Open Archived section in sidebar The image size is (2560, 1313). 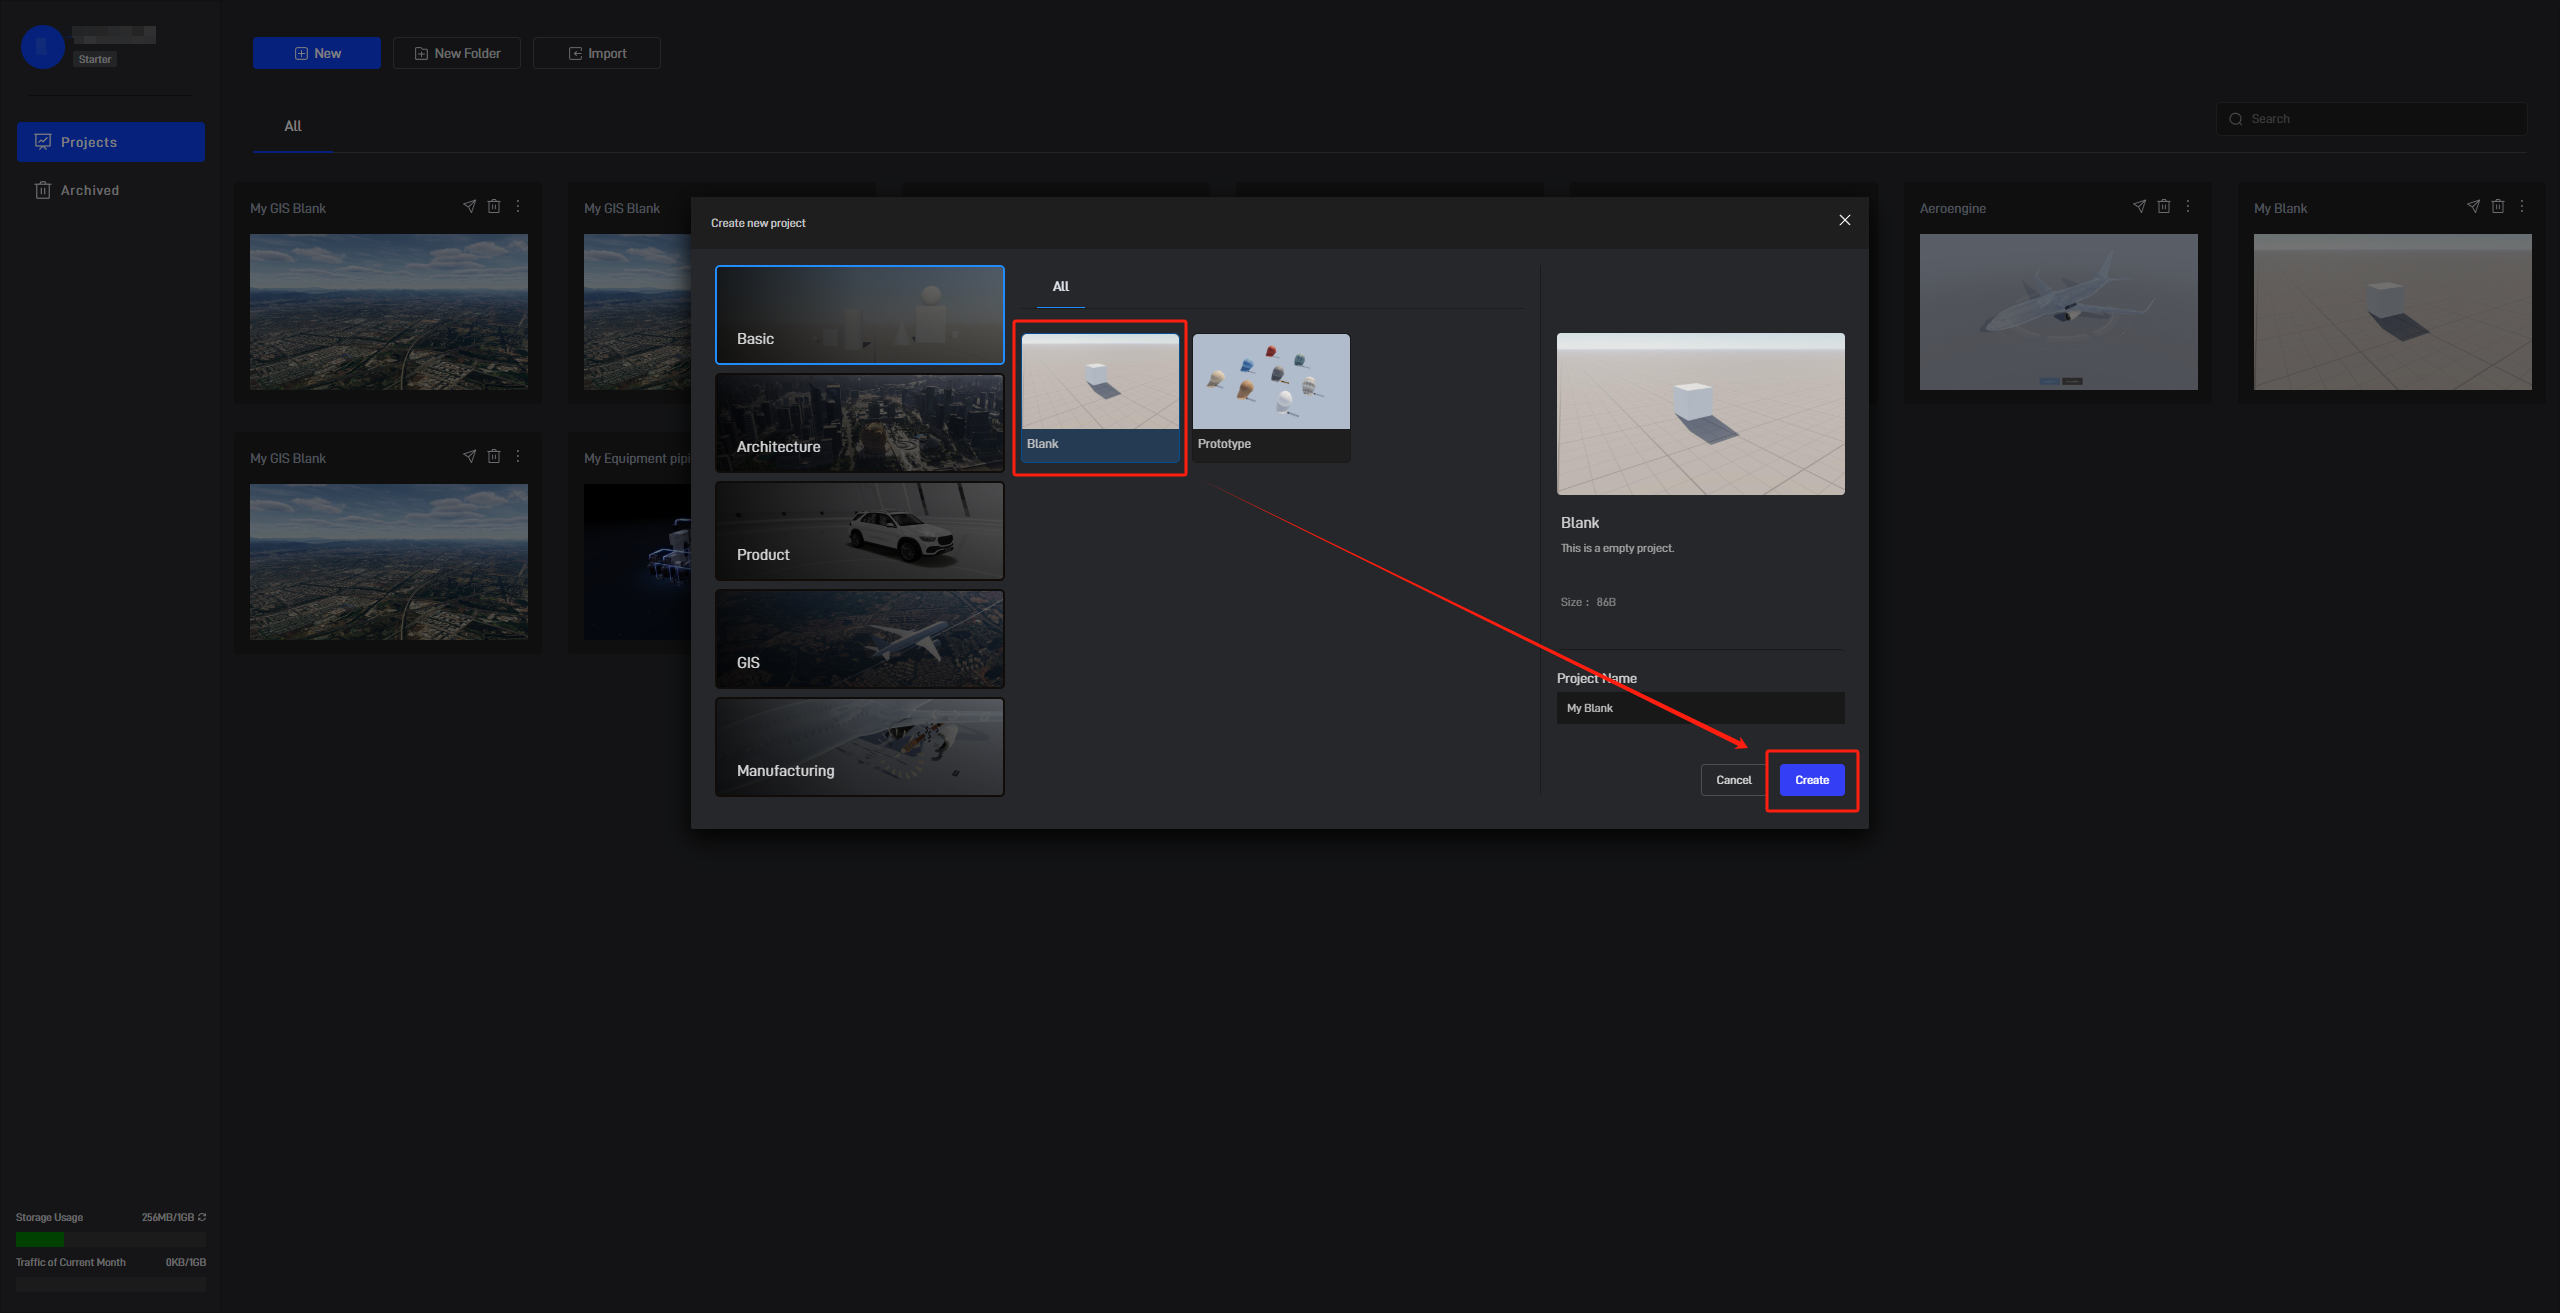pyautogui.click(x=111, y=190)
